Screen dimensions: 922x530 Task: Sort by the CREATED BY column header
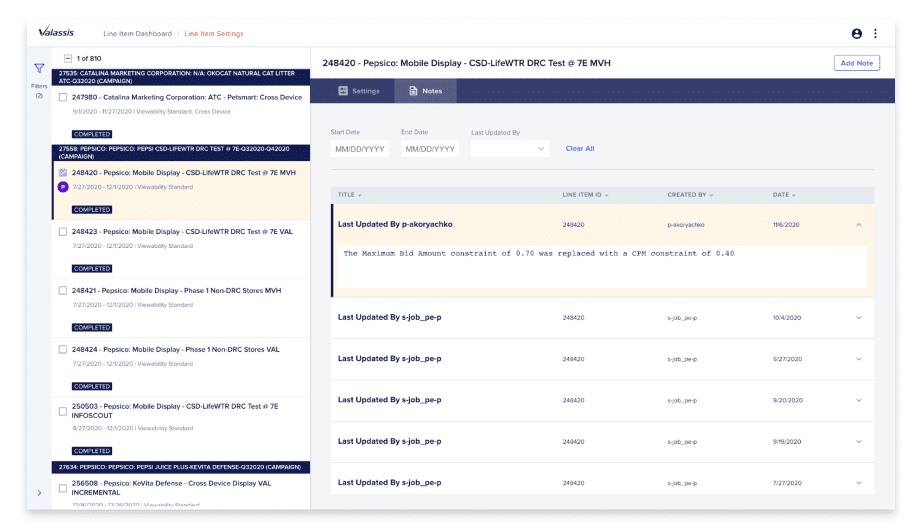(x=690, y=195)
